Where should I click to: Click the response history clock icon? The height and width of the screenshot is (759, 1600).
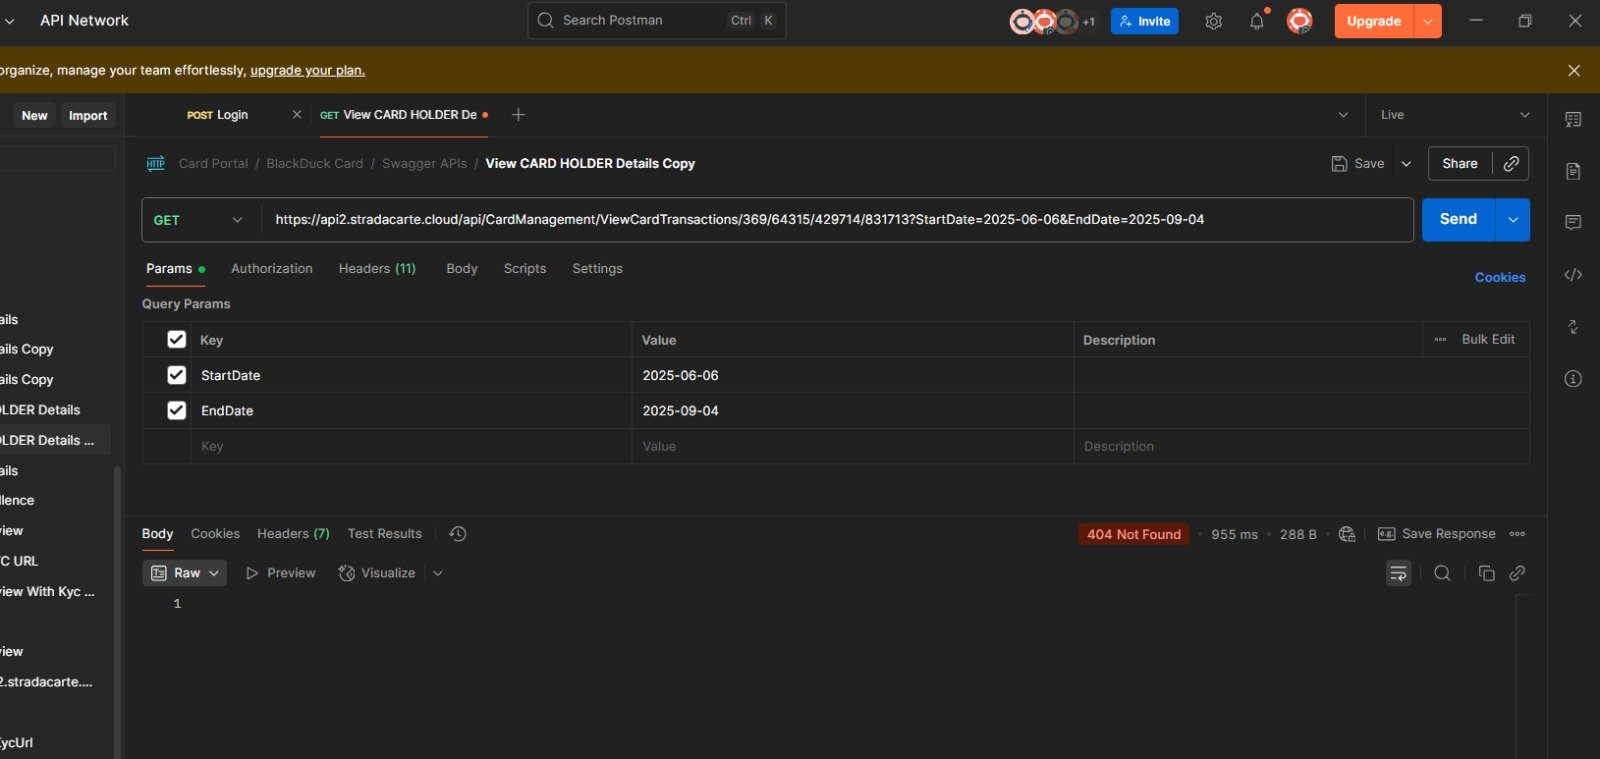(x=458, y=534)
